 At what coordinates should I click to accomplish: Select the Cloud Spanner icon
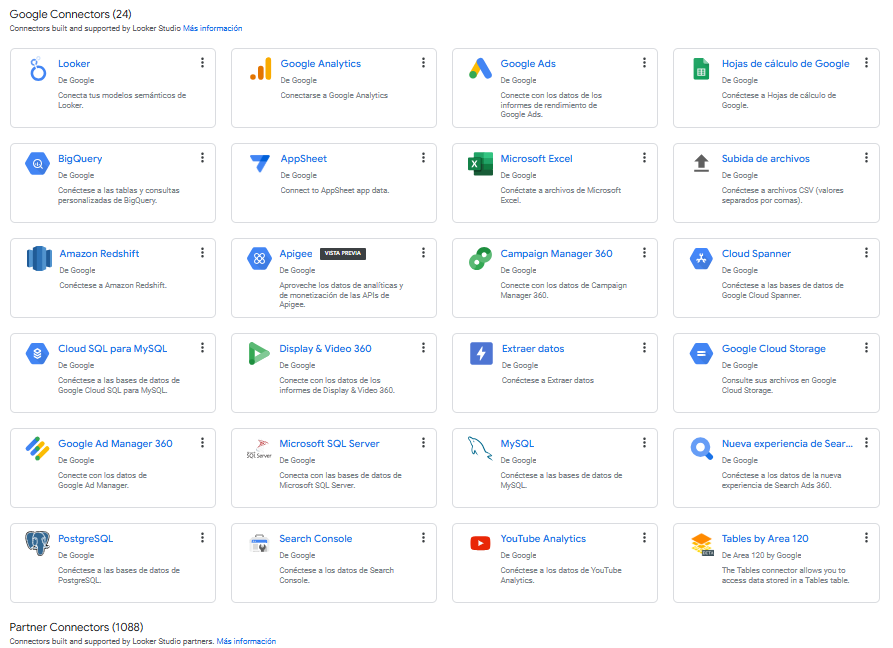tap(701, 259)
